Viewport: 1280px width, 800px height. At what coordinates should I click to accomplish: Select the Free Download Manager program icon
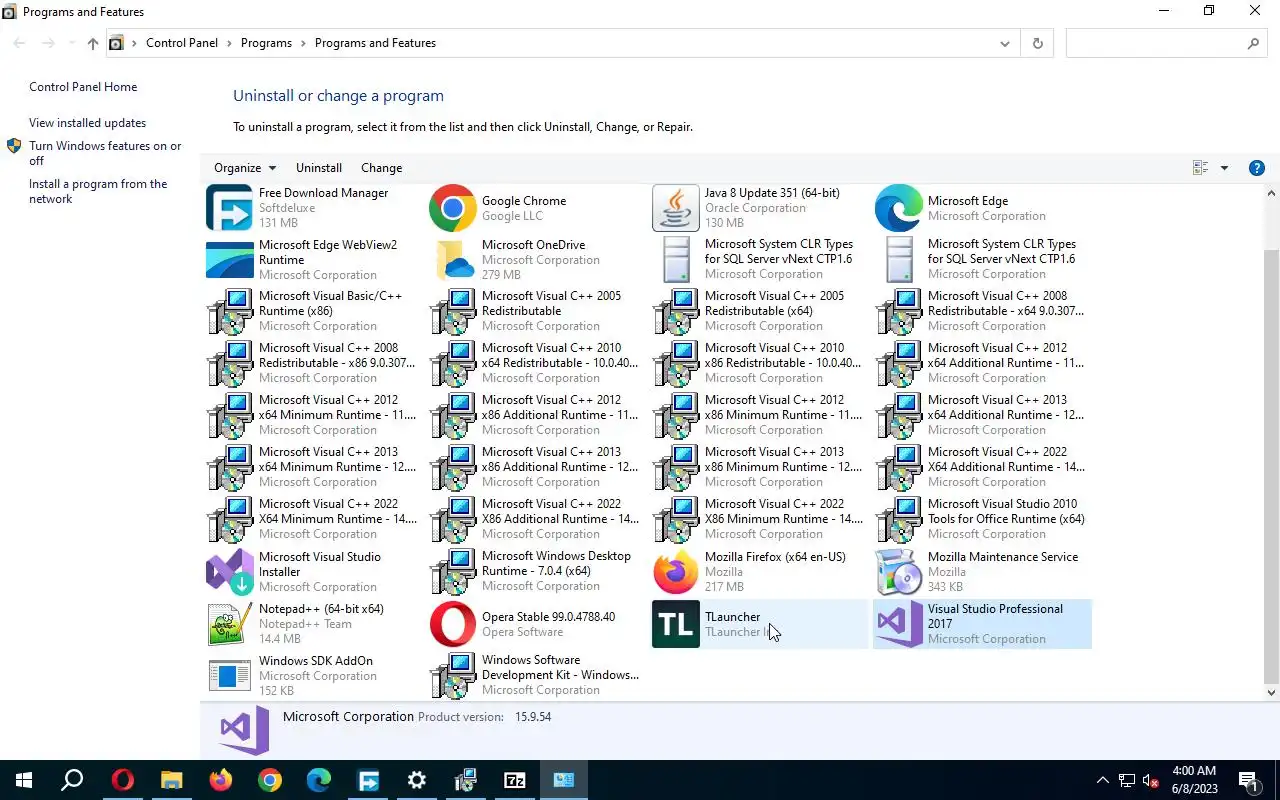coord(229,208)
